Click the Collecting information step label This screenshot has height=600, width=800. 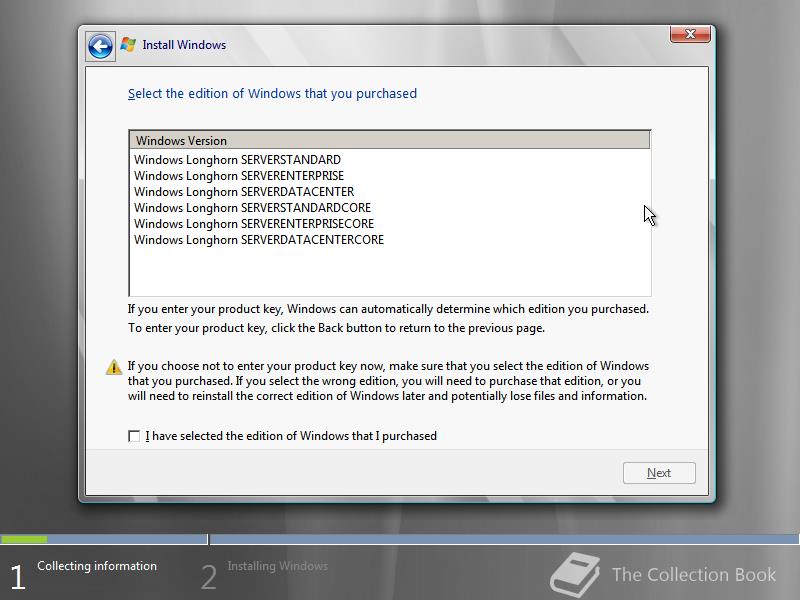click(97, 566)
